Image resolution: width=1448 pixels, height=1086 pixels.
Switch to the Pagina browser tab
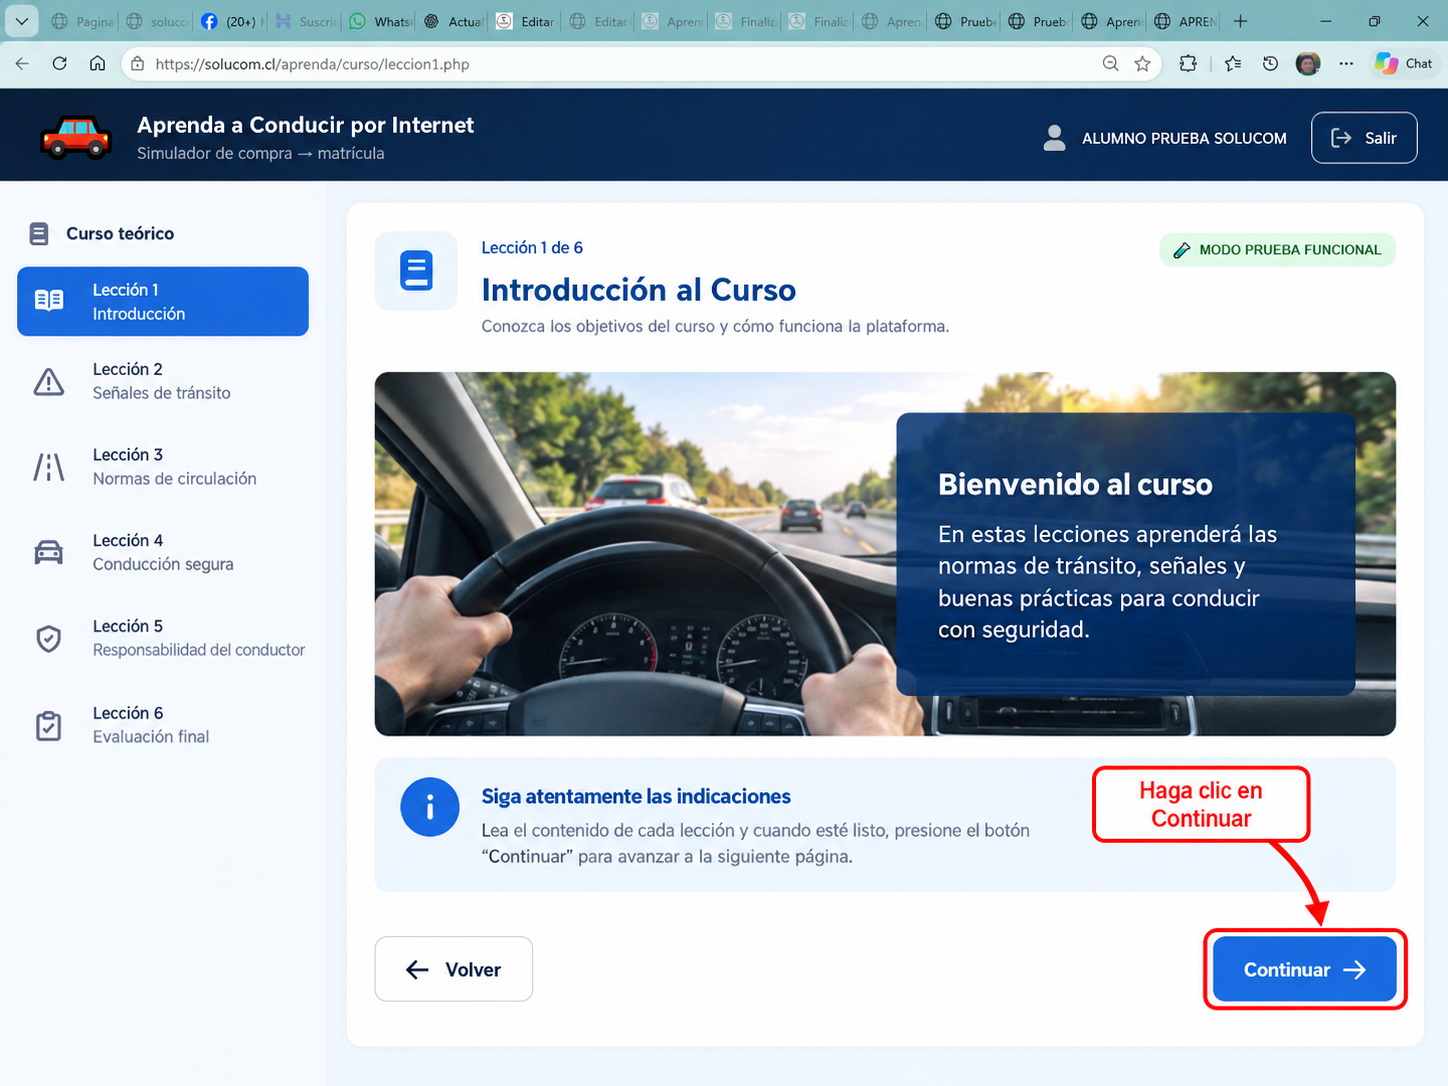tap(82, 21)
